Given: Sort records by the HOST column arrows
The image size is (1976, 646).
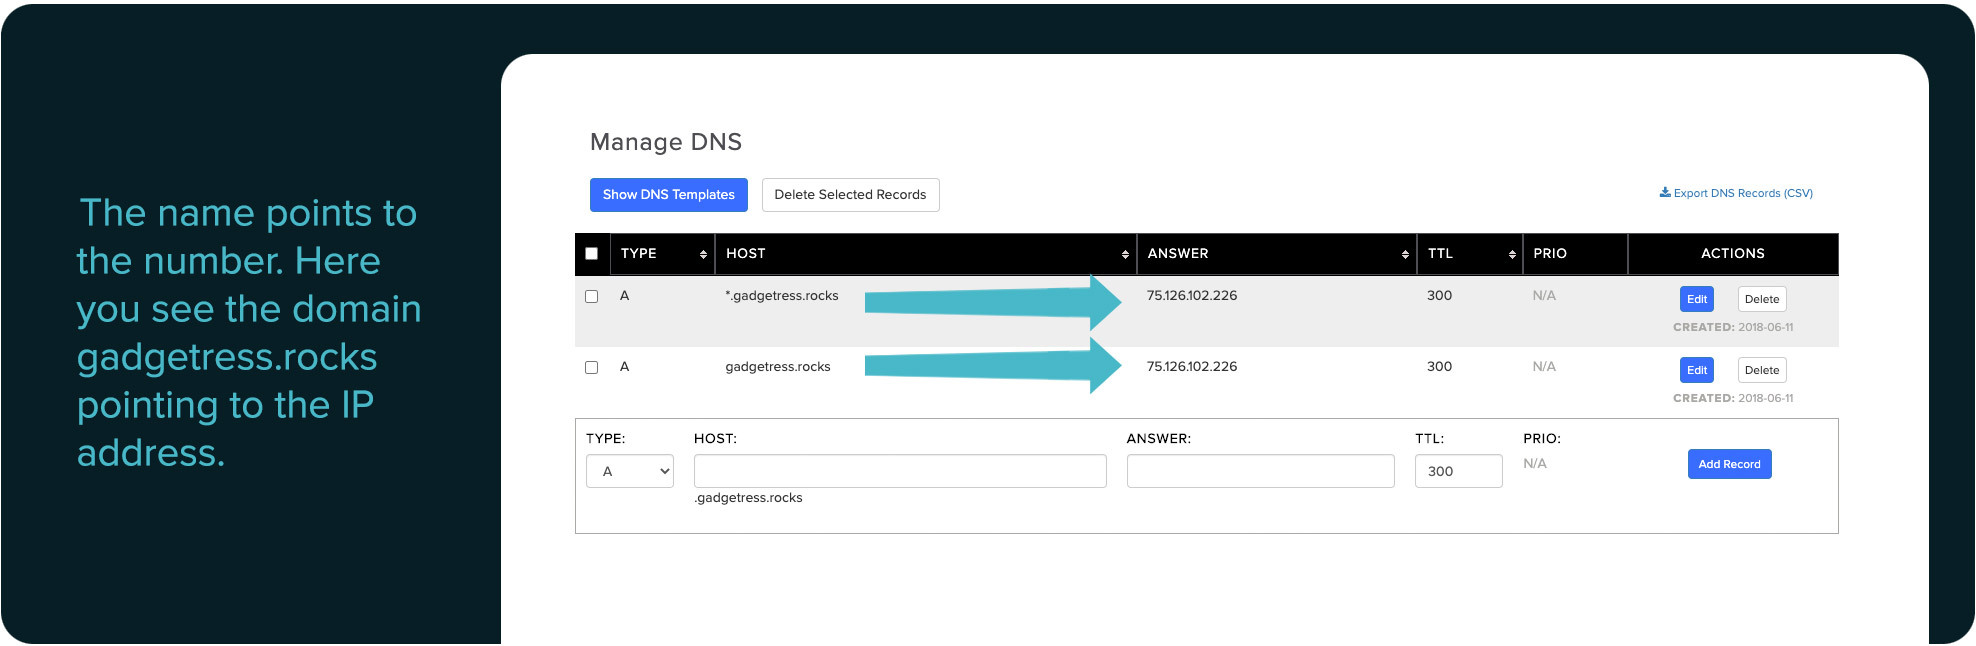Looking at the screenshot, I should [x=1125, y=255].
